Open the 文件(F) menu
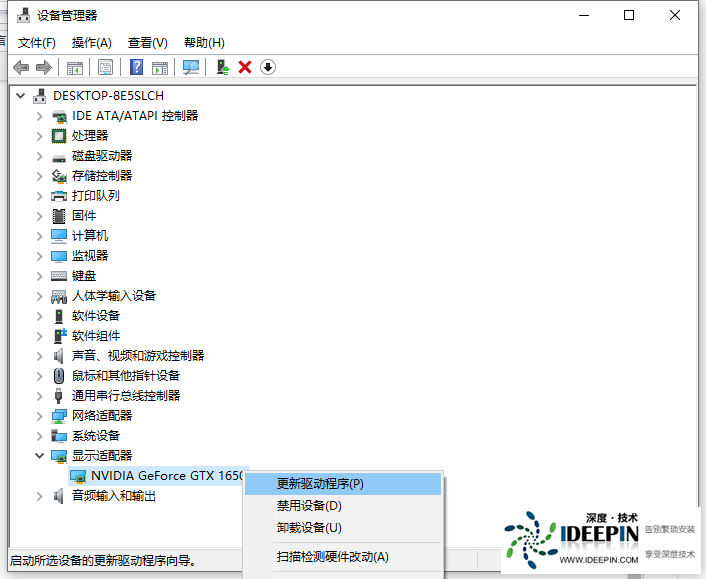The image size is (706, 579). (36, 43)
